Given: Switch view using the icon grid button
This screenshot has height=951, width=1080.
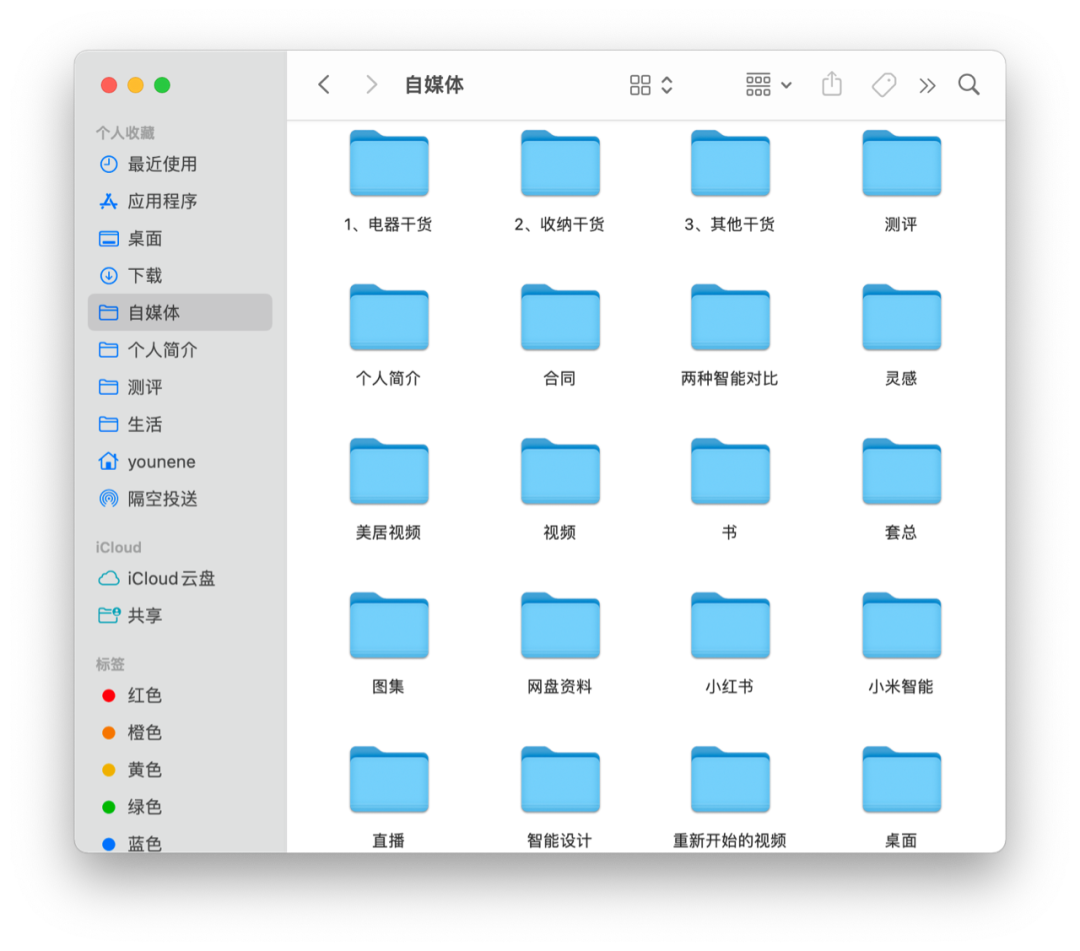Looking at the screenshot, I should tap(651, 85).
